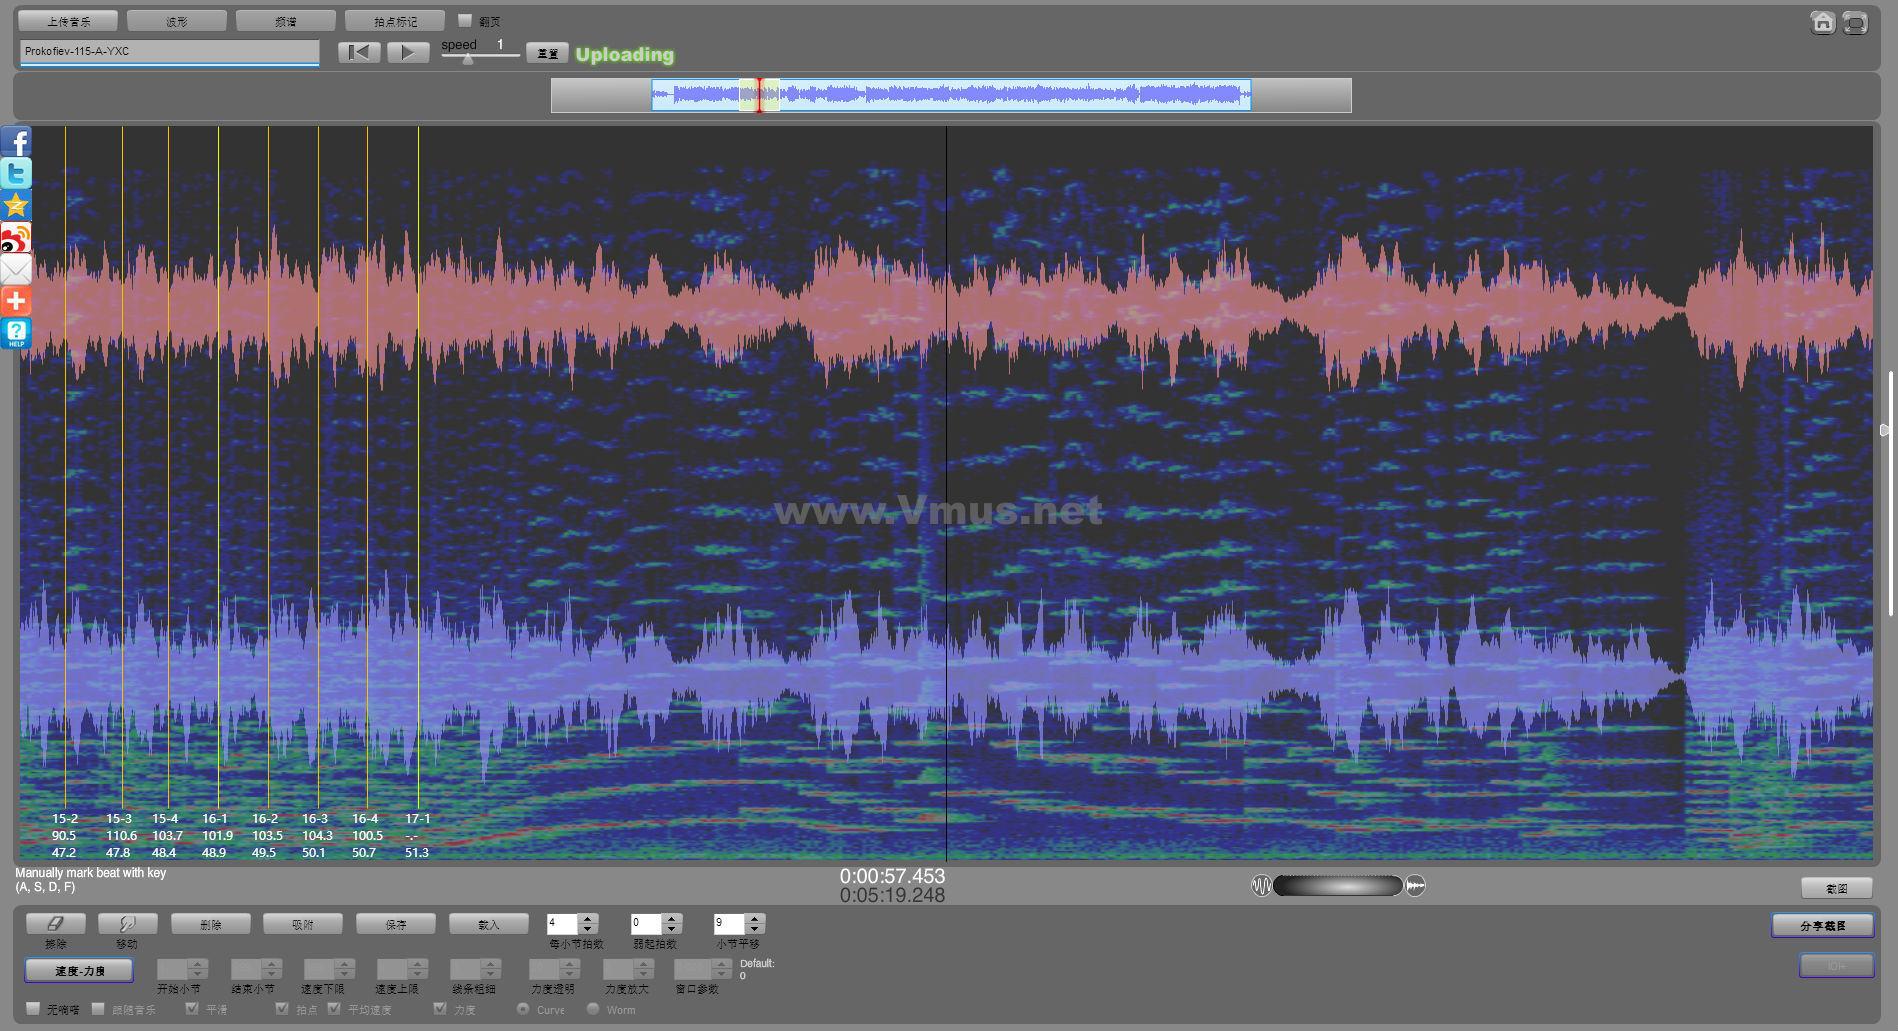The image size is (1898, 1031).
Task: Adjust the speed slider handle
Action: [x=468, y=59]
